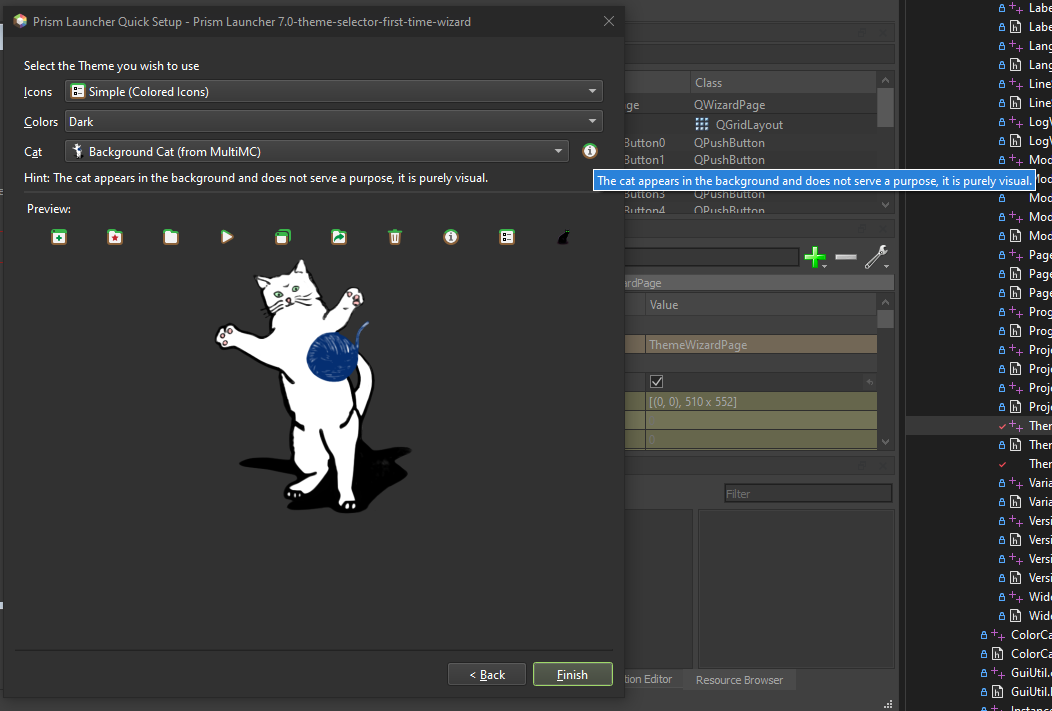Click the reset arrow on the checkbox property row
Screen dimensions: 1052x711
(870, 382)
